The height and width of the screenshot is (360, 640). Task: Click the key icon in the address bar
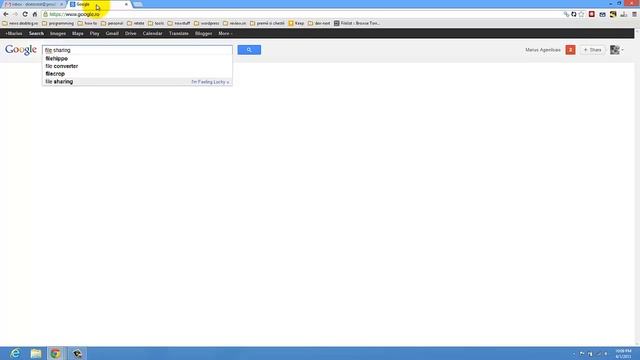(x=566, y=14)
